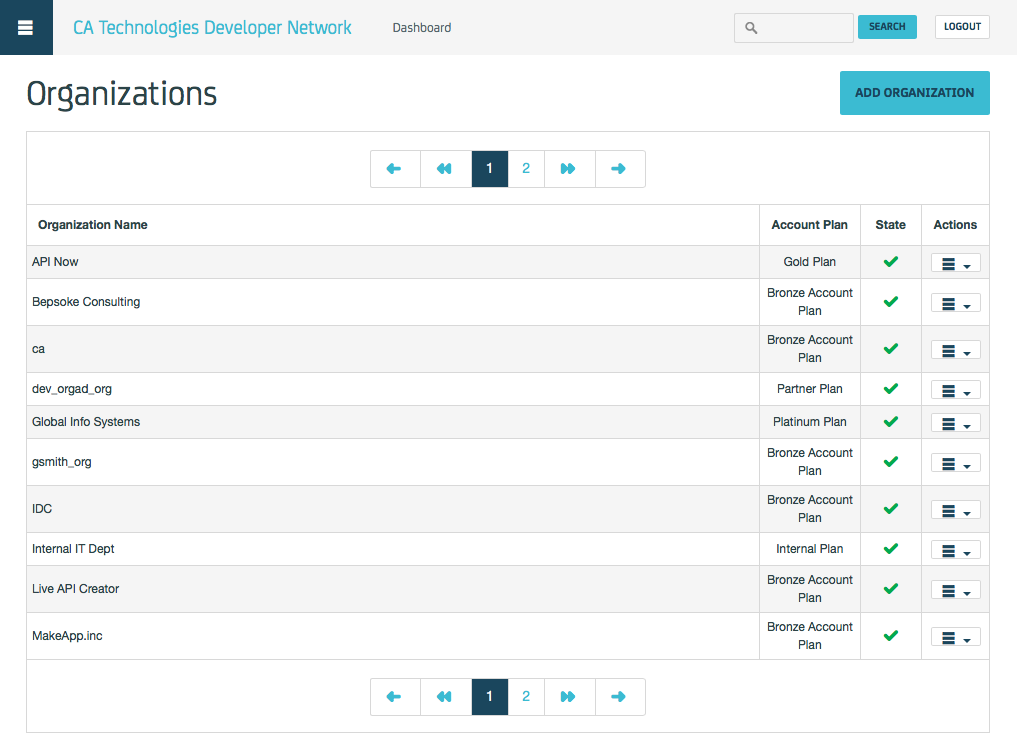Click the bottom rewind first page icon
Screen dimensions: 1017x738
tap(445, 697)
